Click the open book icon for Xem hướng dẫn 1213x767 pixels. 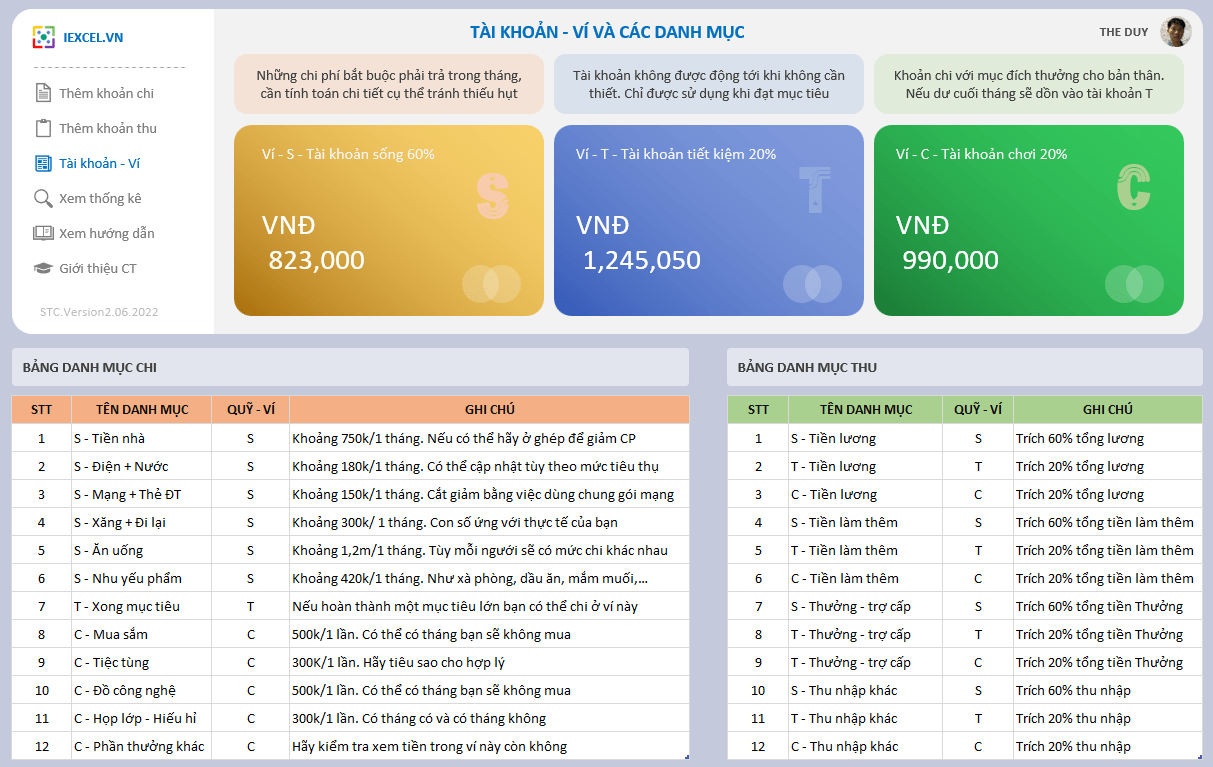point(43,233)
